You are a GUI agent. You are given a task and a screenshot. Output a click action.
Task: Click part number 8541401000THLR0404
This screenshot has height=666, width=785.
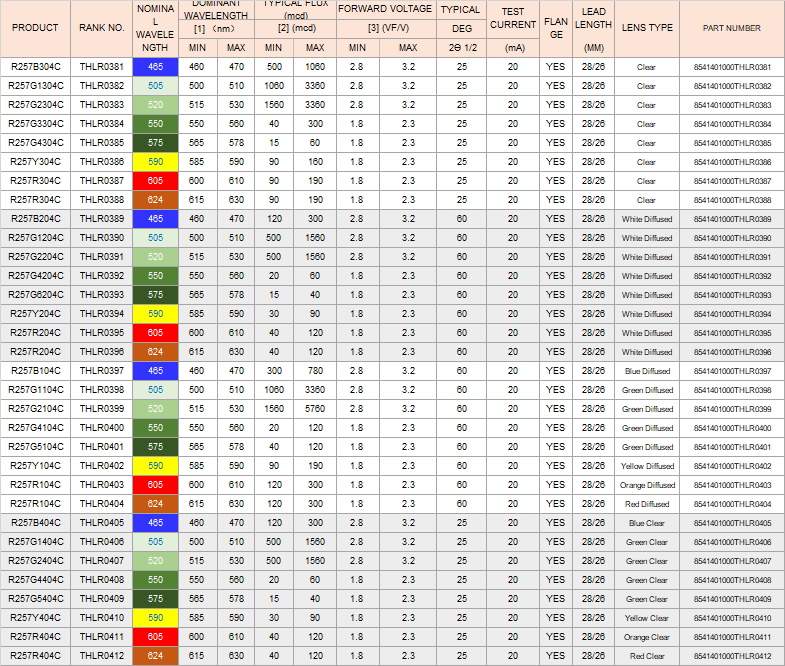pos(732,504)
